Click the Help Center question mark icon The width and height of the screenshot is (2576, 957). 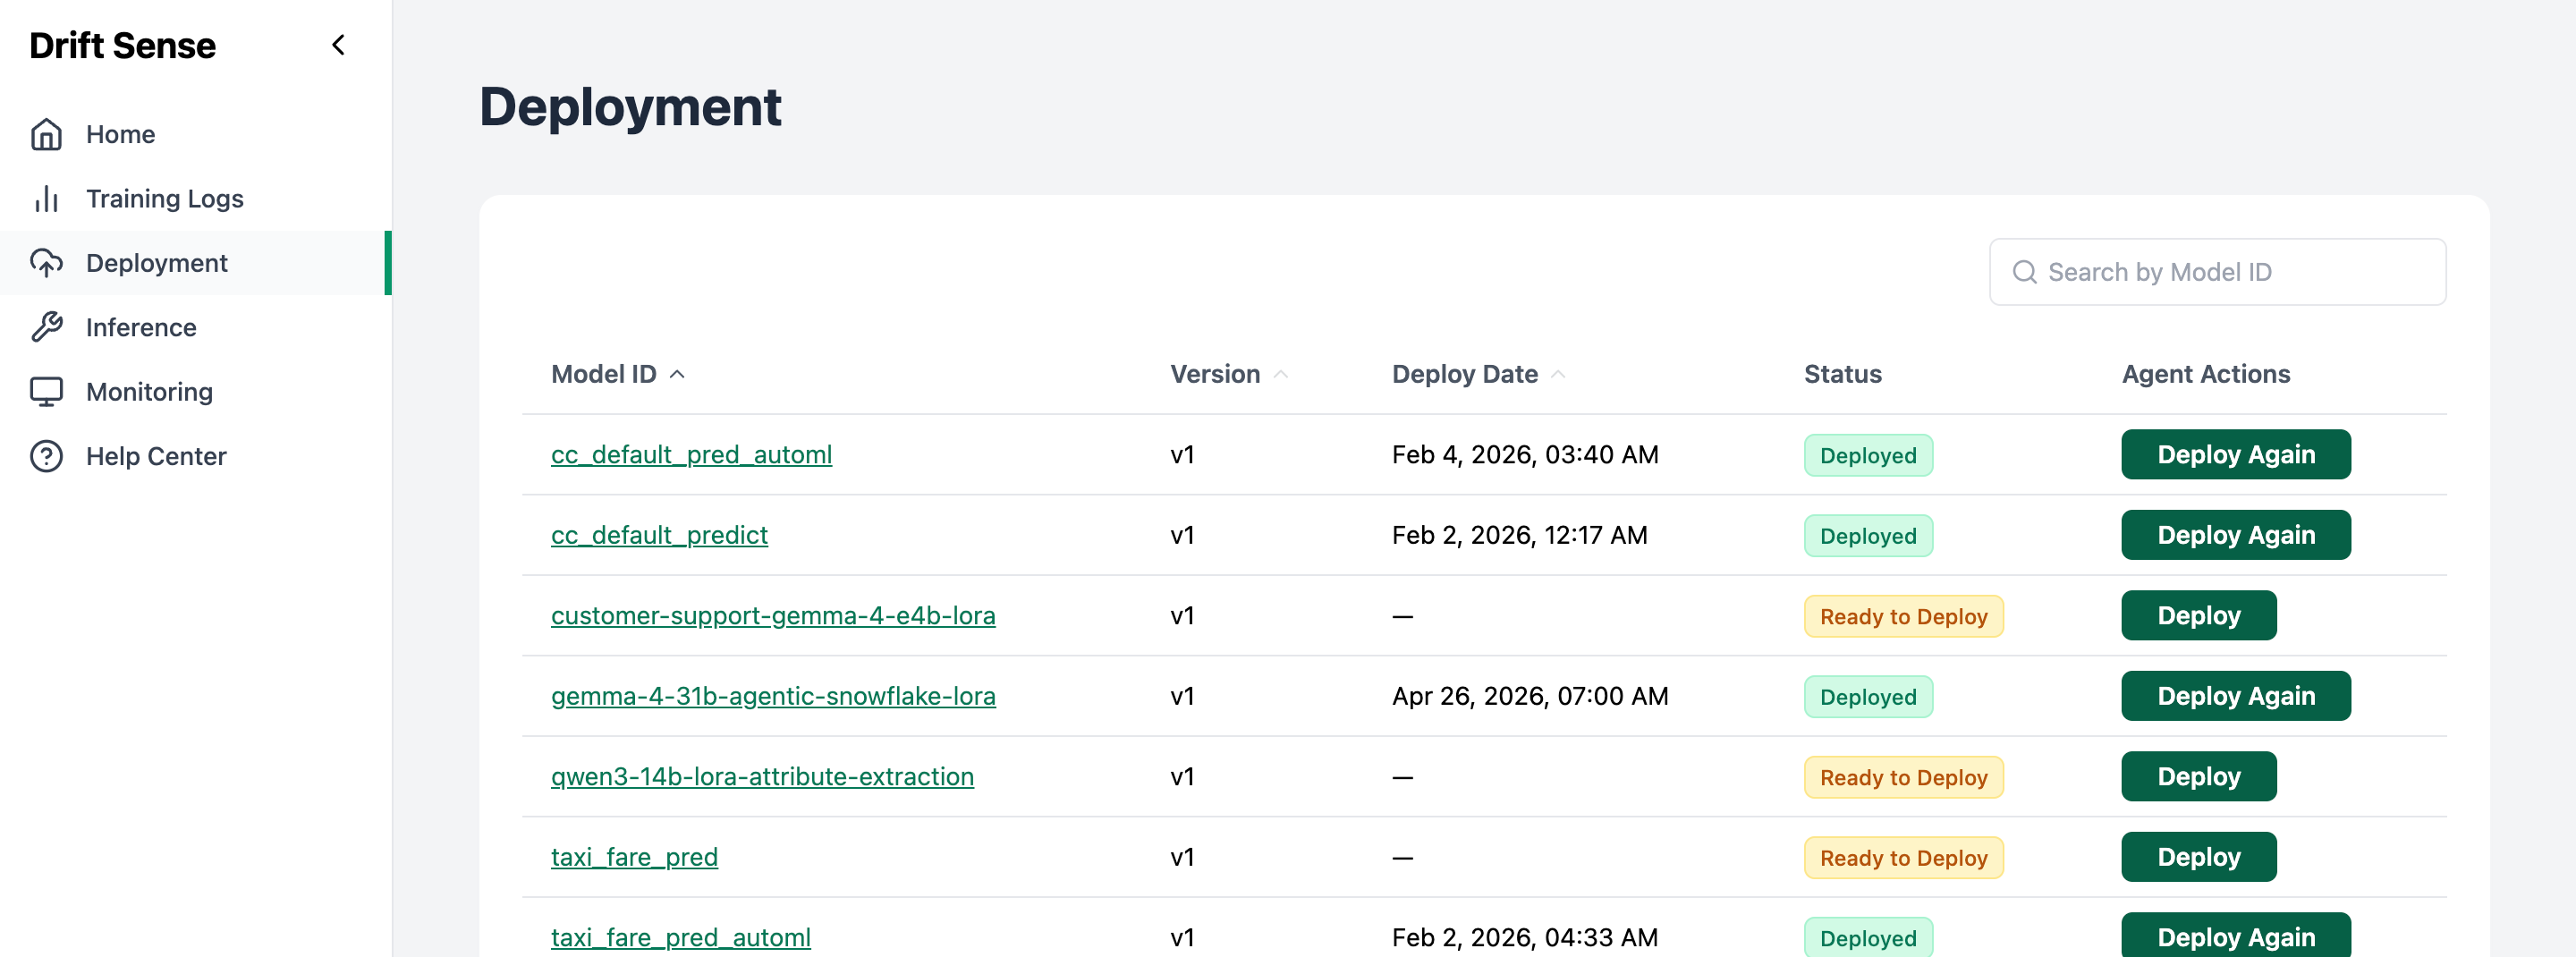click(46, 456)
